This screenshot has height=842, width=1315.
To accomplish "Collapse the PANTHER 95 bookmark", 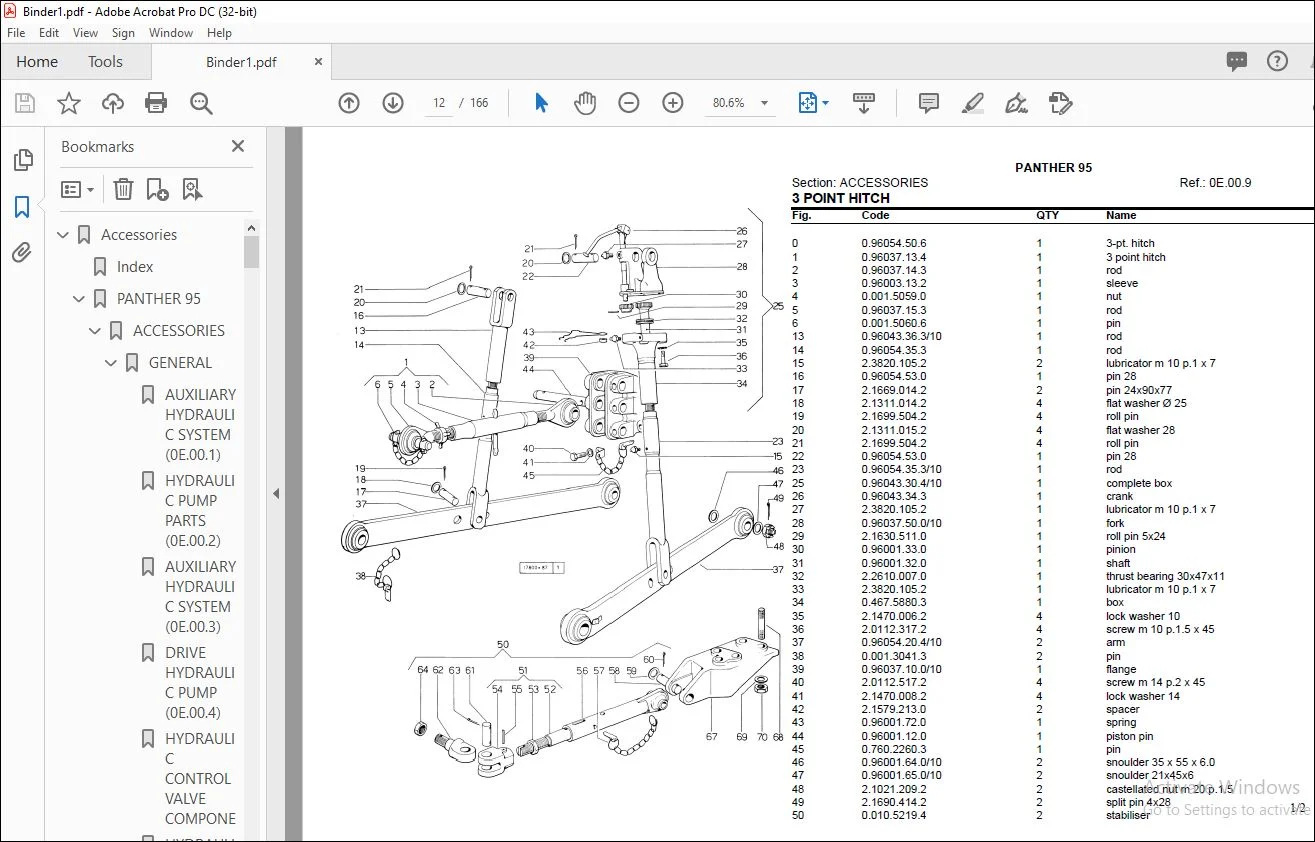I will (x=80, y=299).
